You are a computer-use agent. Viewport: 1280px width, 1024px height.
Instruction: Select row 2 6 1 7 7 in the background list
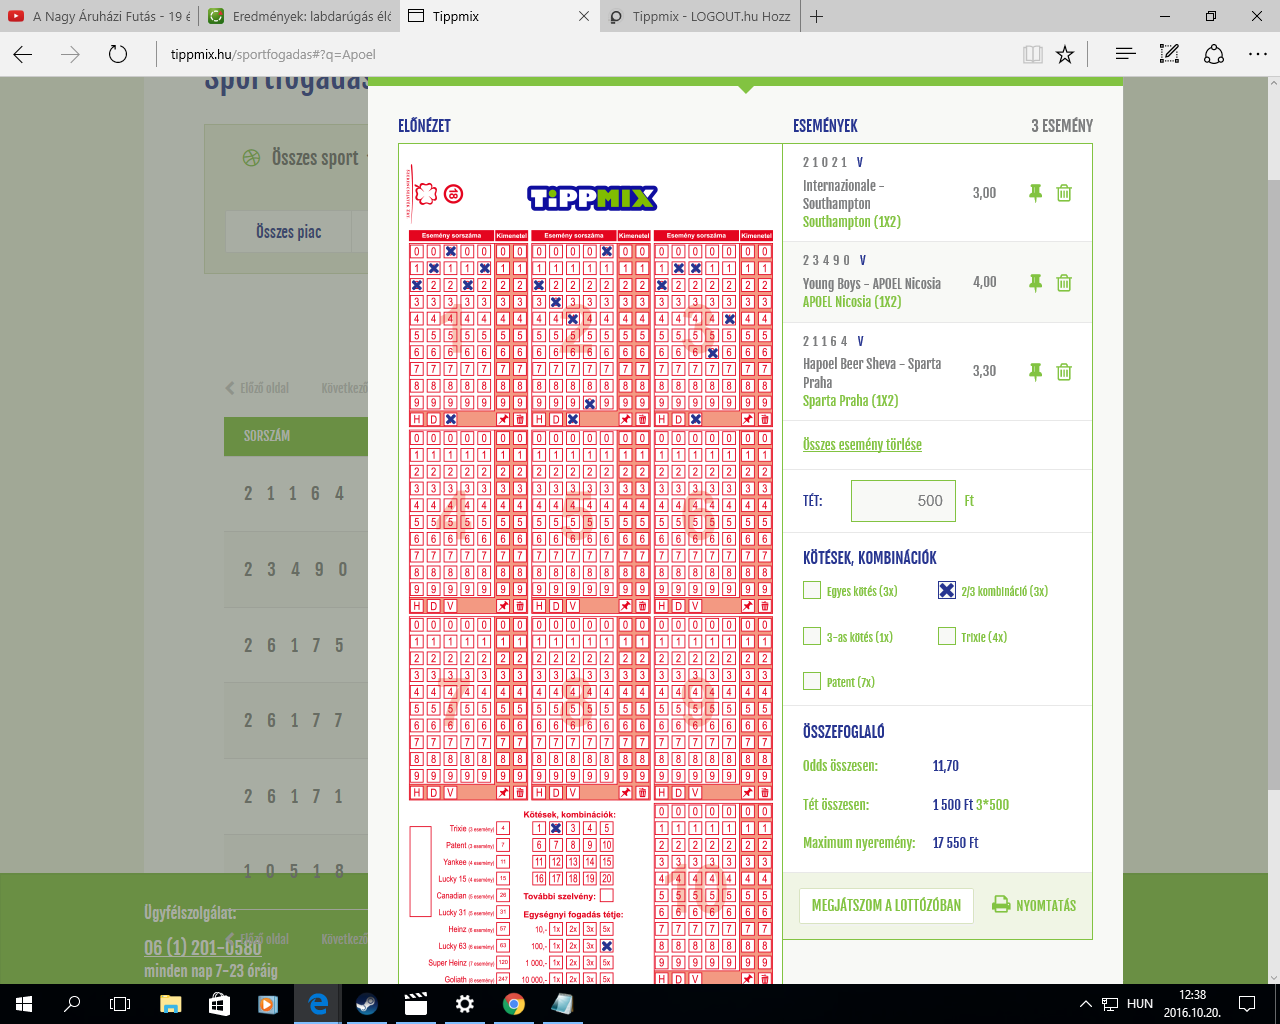pyautogui.click(x=296, y=721)
